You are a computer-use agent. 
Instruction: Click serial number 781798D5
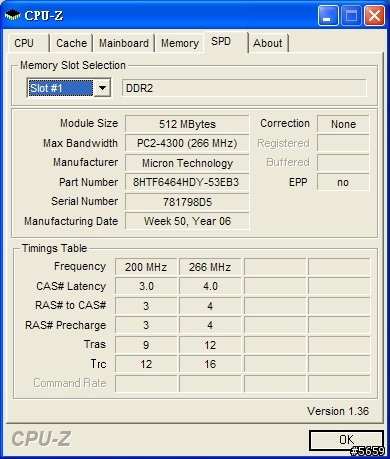[187, 202]
